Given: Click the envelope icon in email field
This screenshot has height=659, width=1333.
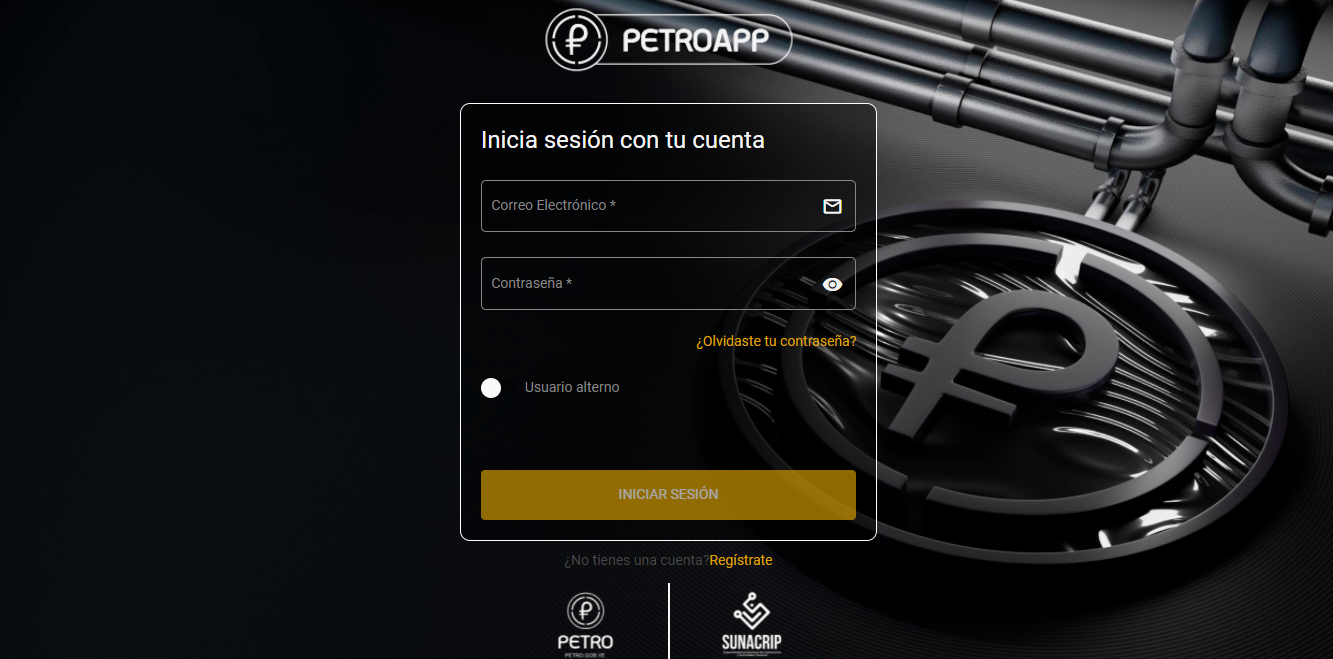Looking at the screenshot, I should tap(832, 206).
